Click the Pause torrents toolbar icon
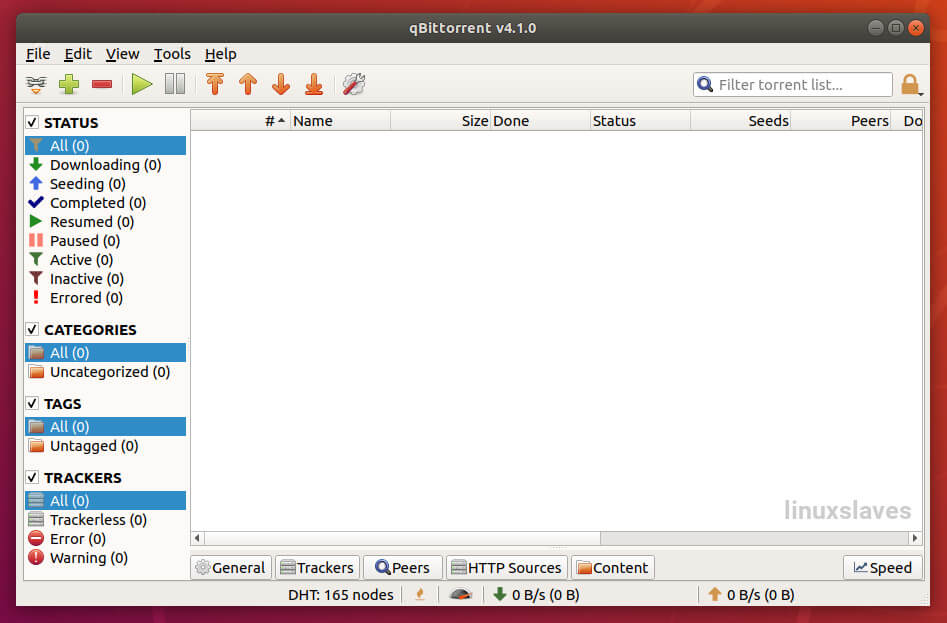The width and height of the screenshot is (947, 623). click(x=175, y=84)
